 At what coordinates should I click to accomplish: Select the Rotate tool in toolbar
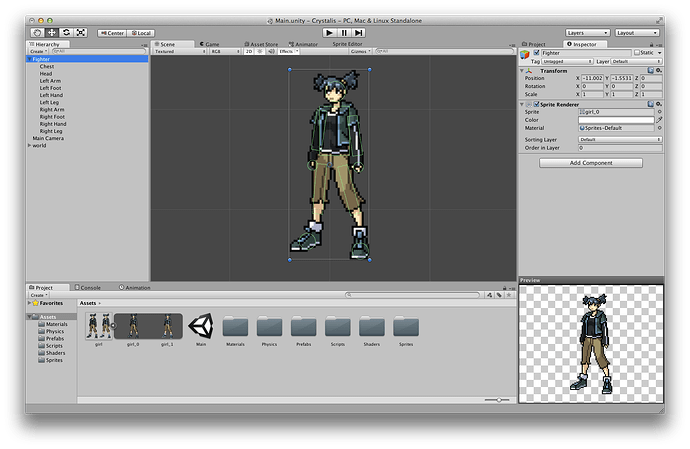click(65, 32)
